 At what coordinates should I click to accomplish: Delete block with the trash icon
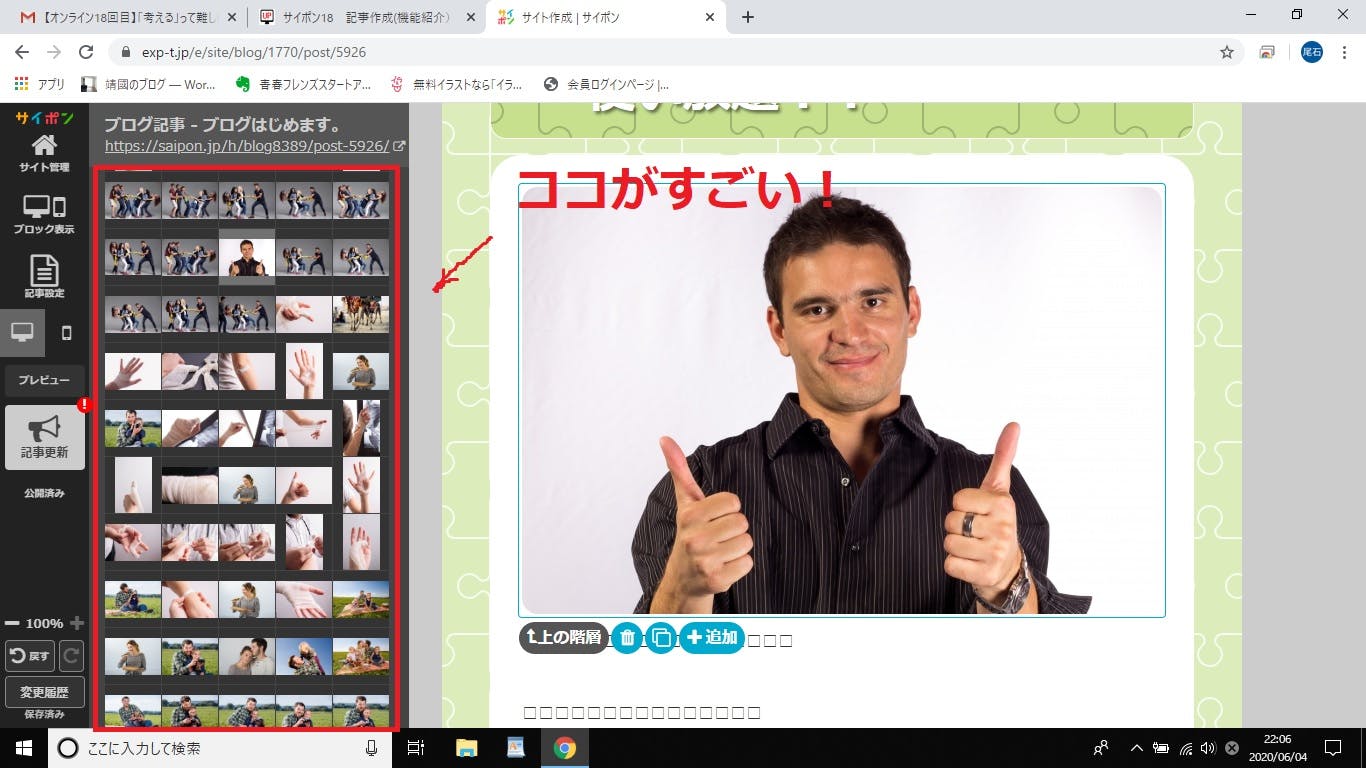click(626, 638)
